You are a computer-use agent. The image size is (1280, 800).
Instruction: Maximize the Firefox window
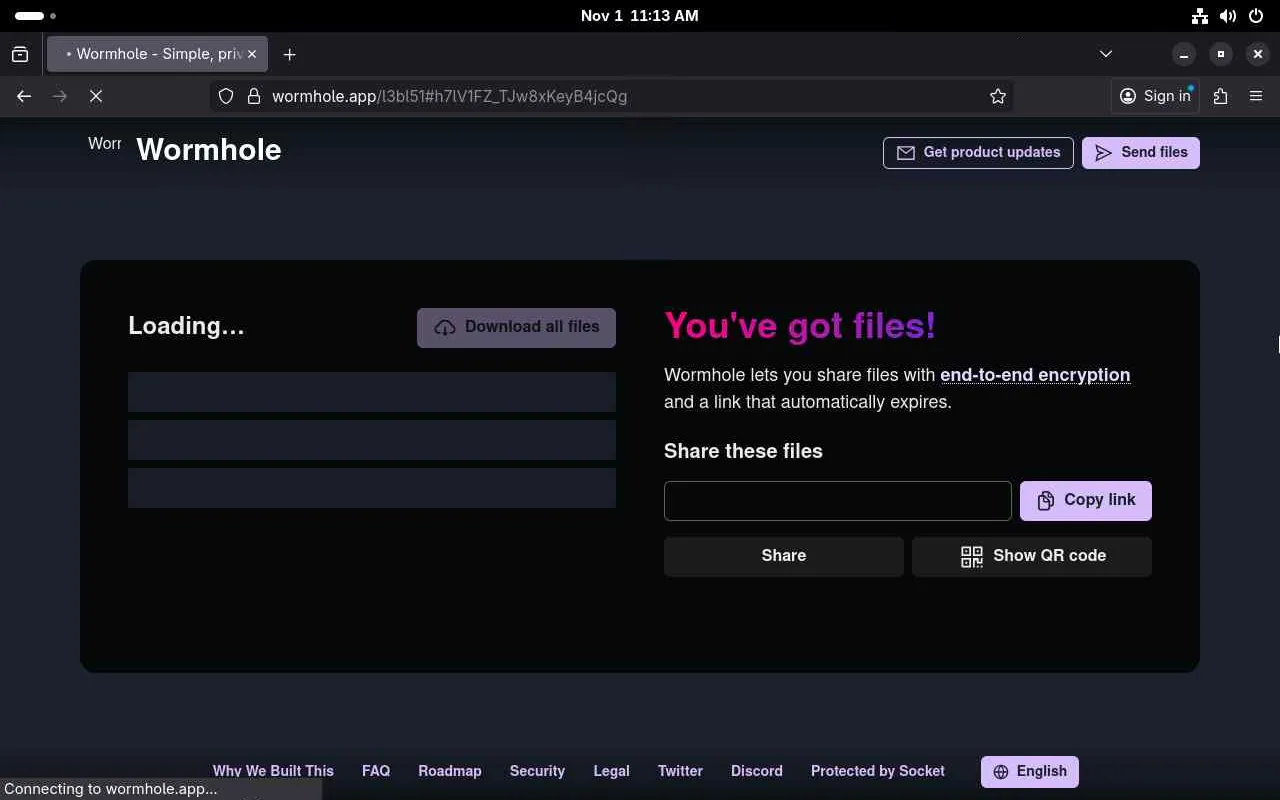pyautogui.click(x=1221, y=54)
